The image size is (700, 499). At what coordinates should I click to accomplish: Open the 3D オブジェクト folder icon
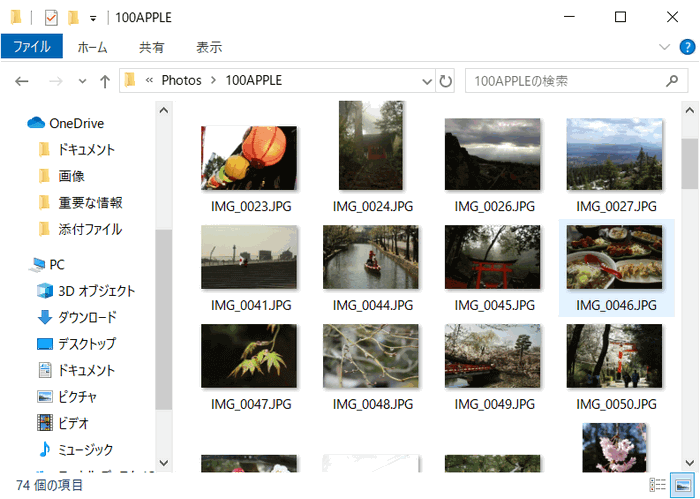tap(45, 291)
